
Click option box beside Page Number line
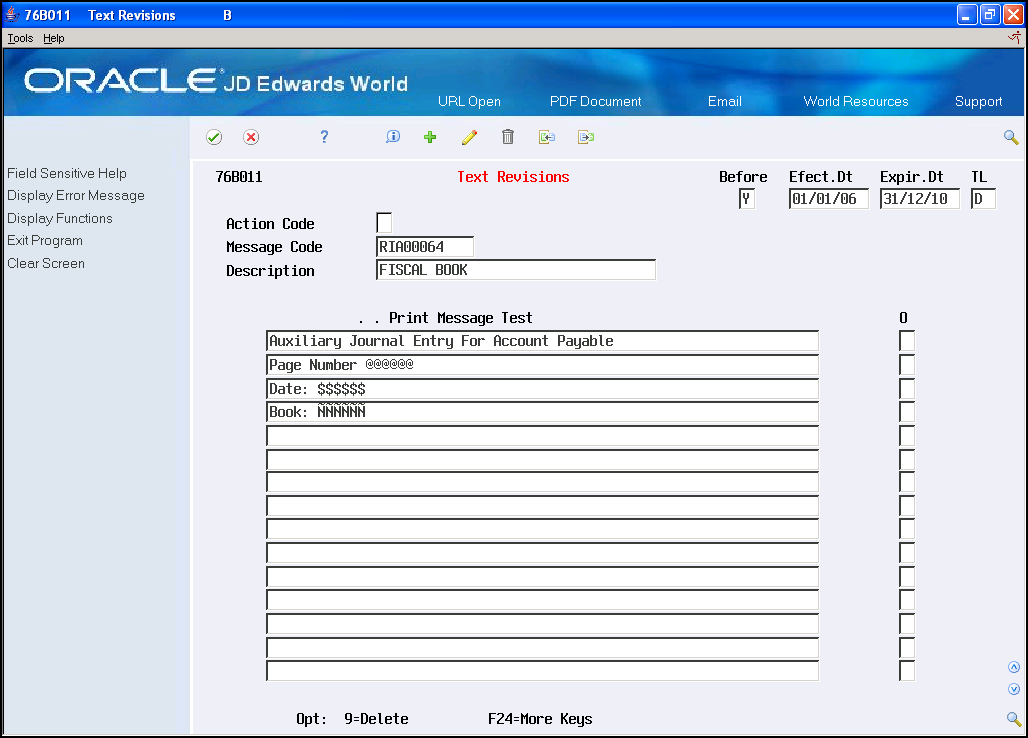click(x=907, y=364)
